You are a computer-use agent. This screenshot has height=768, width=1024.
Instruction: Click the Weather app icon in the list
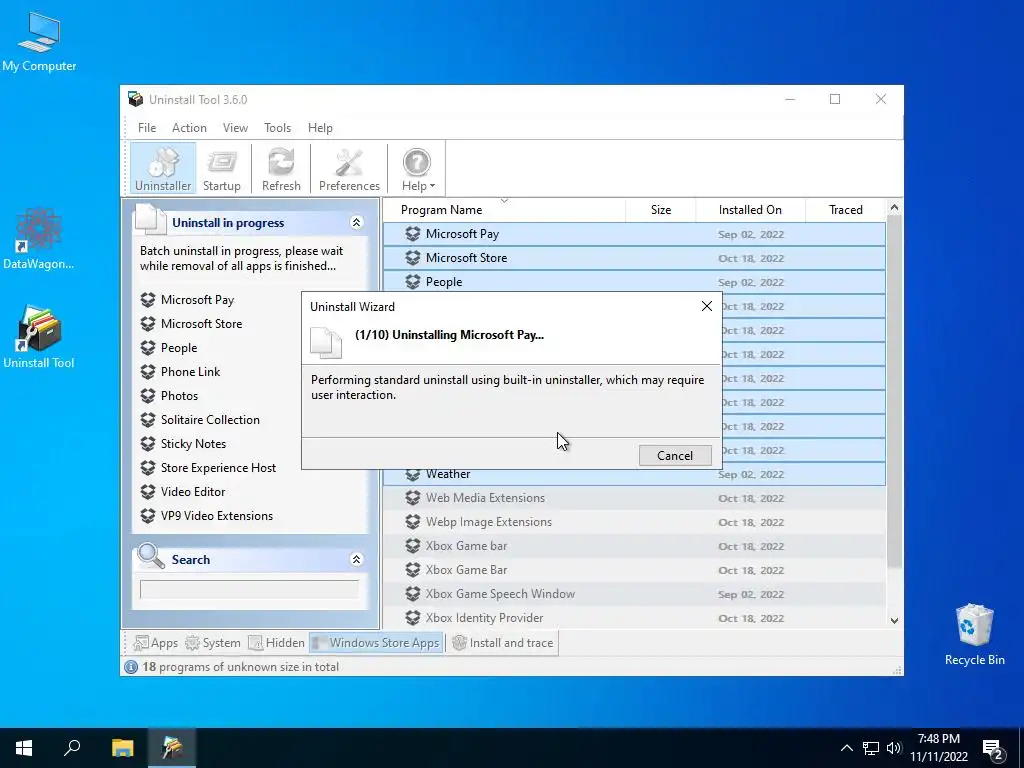coord(413,475)
